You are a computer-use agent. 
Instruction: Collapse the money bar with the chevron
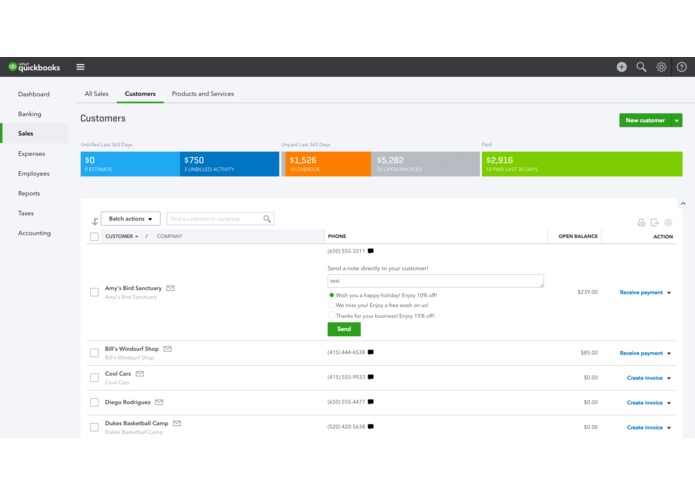tap(683, 203)
